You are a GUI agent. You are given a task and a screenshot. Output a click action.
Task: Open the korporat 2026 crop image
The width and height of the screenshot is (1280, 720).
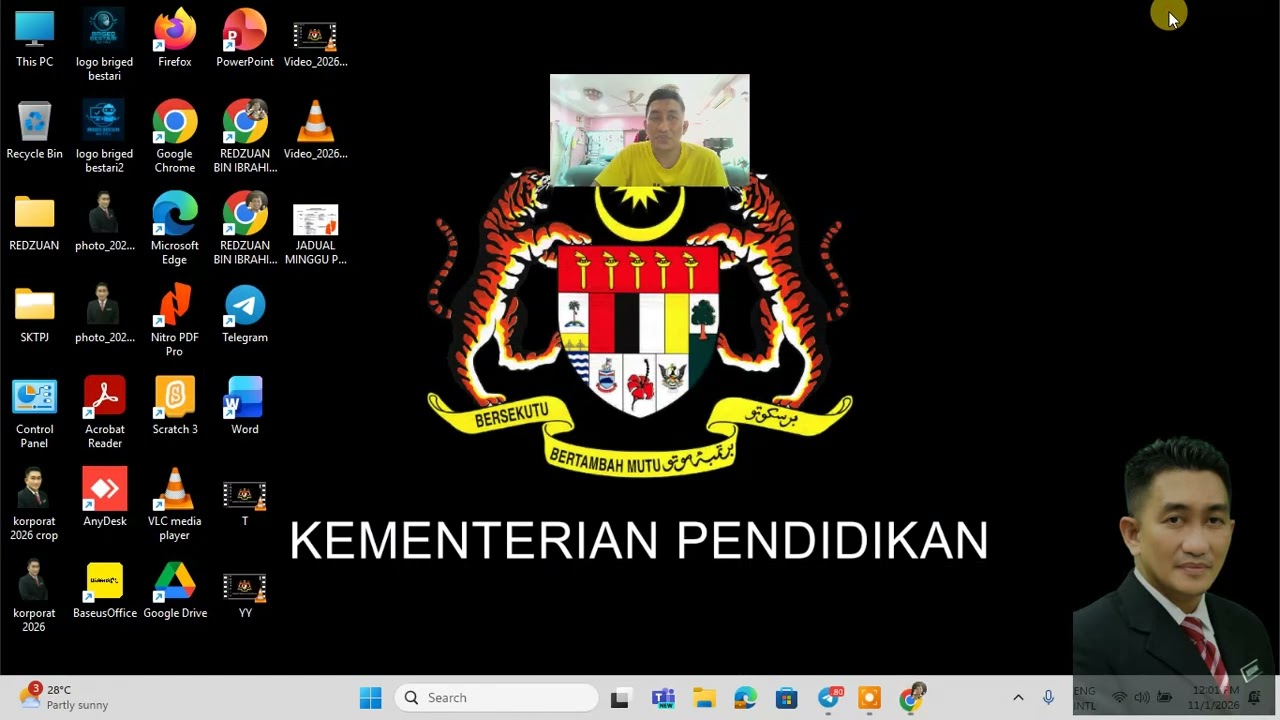[34, 505]
